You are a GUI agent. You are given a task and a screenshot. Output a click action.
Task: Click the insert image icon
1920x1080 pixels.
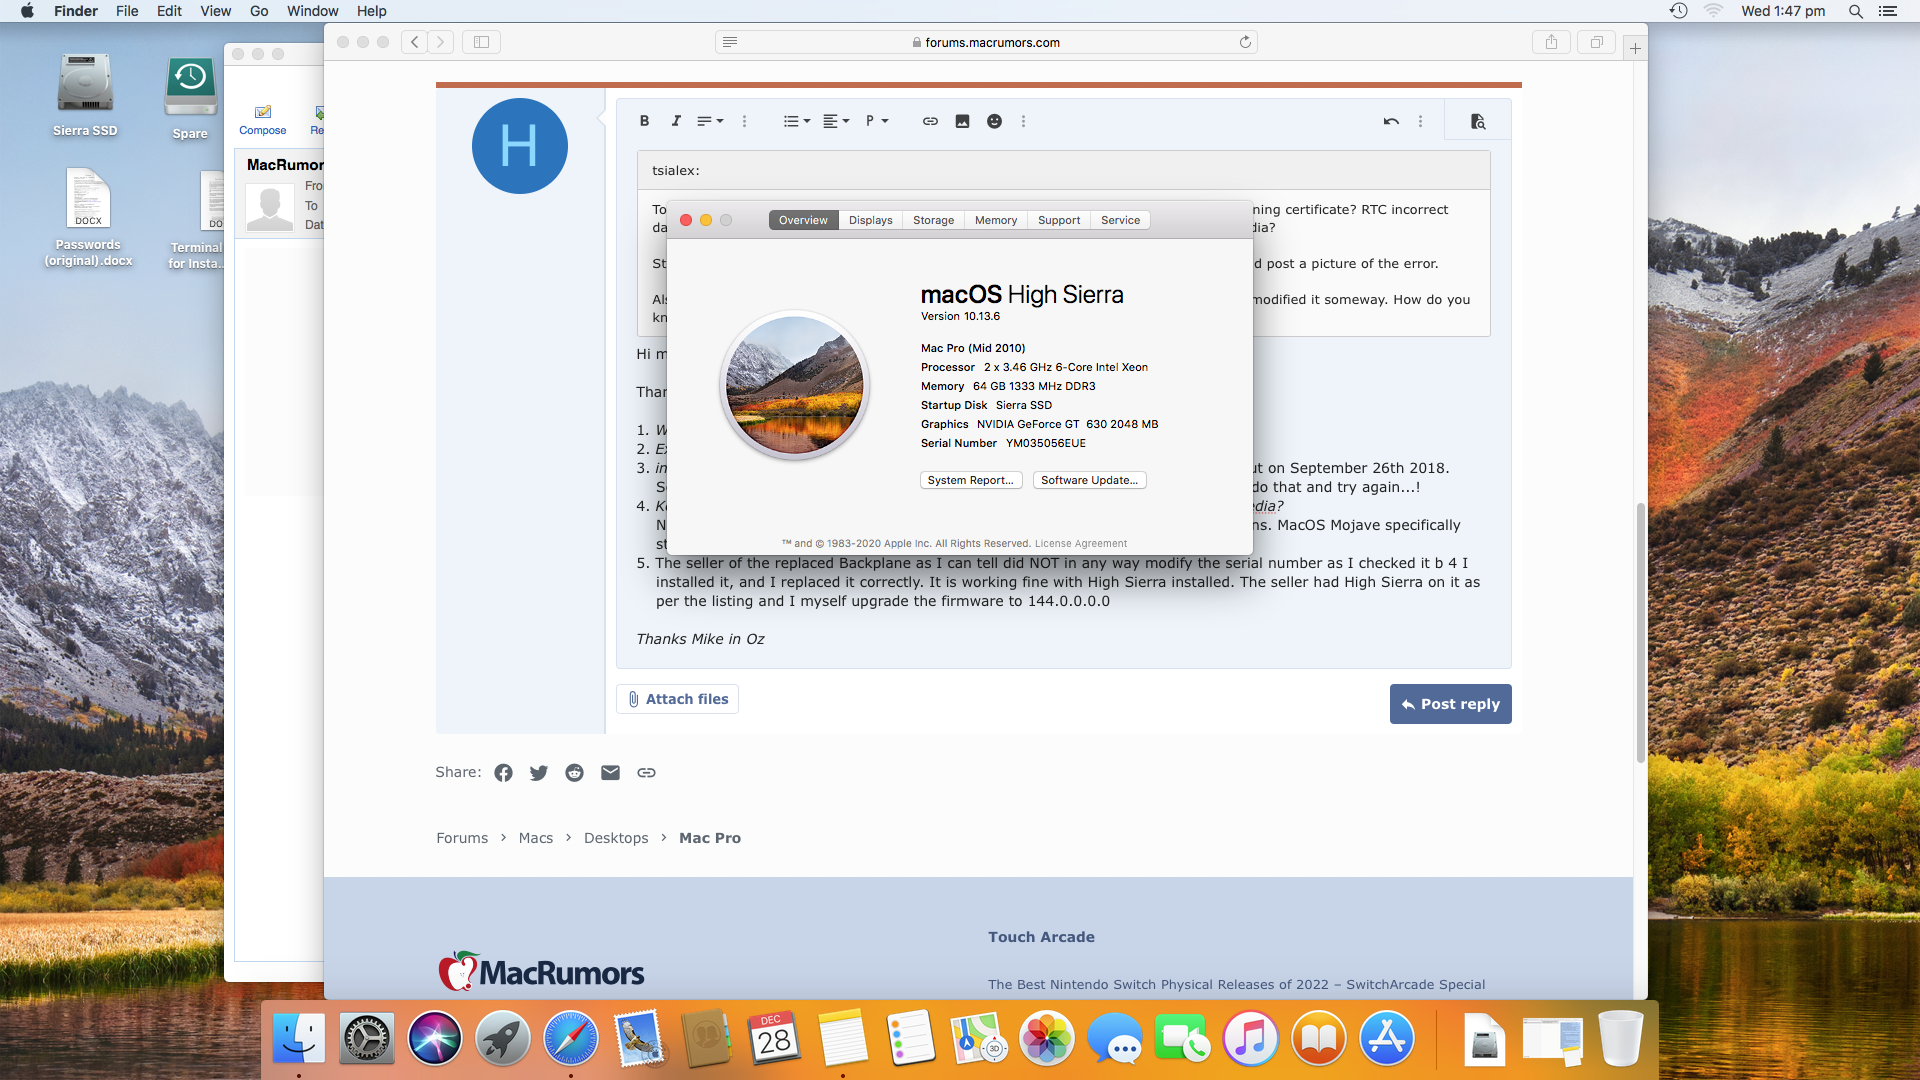(962, 121)
